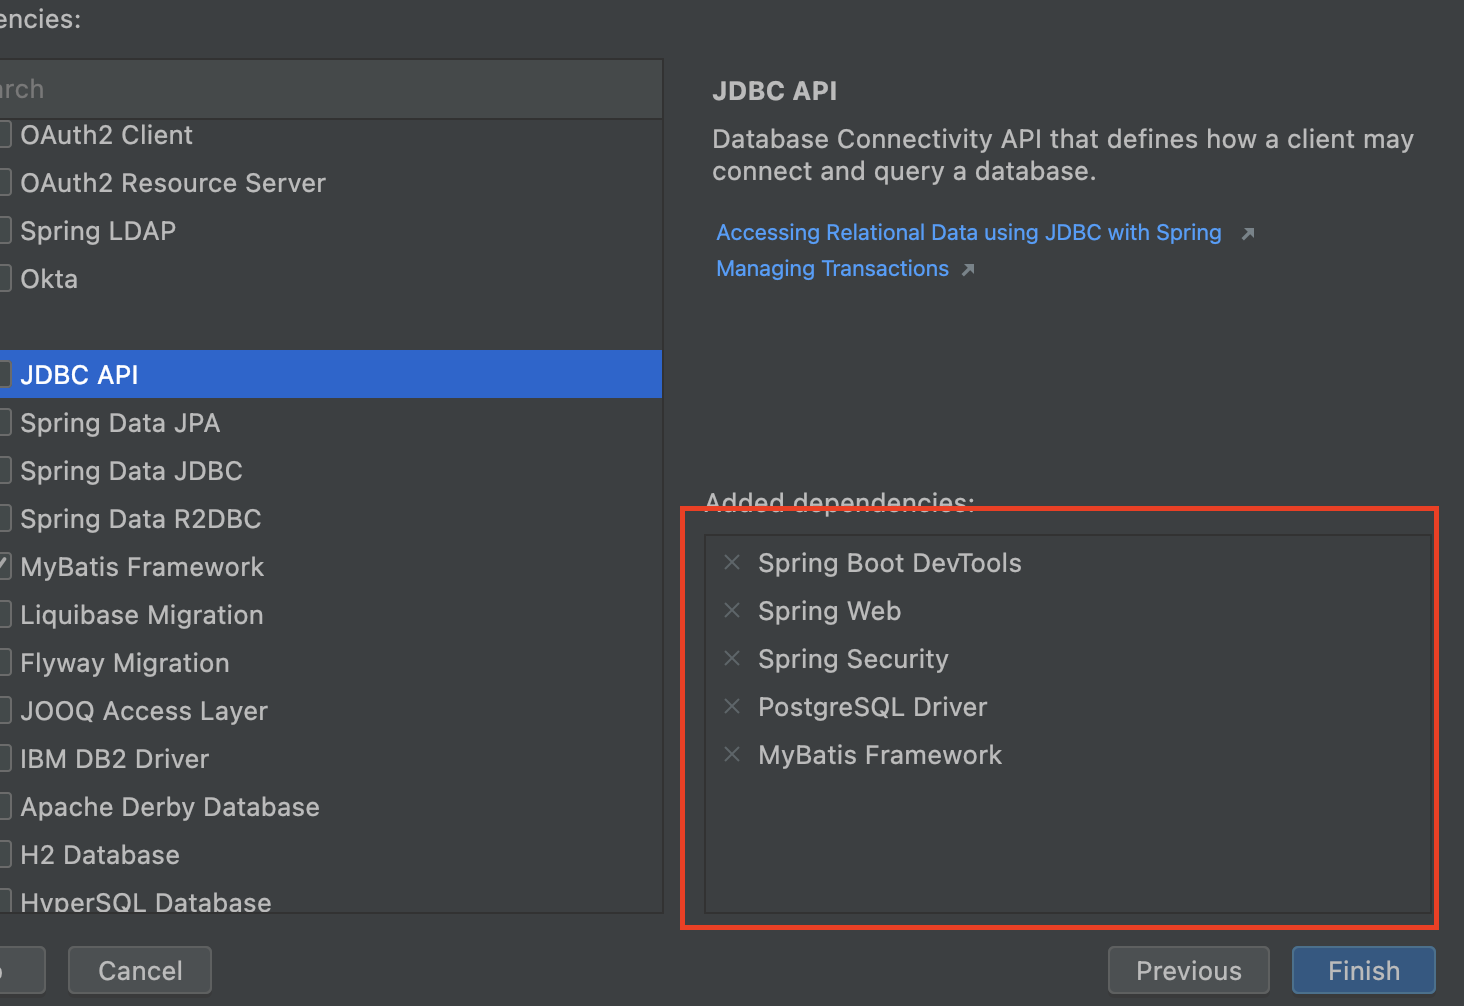Enable the Liquibase Migration checkbox
The width and height of the screenshot is (1464, 1006).
coord(4,615)
